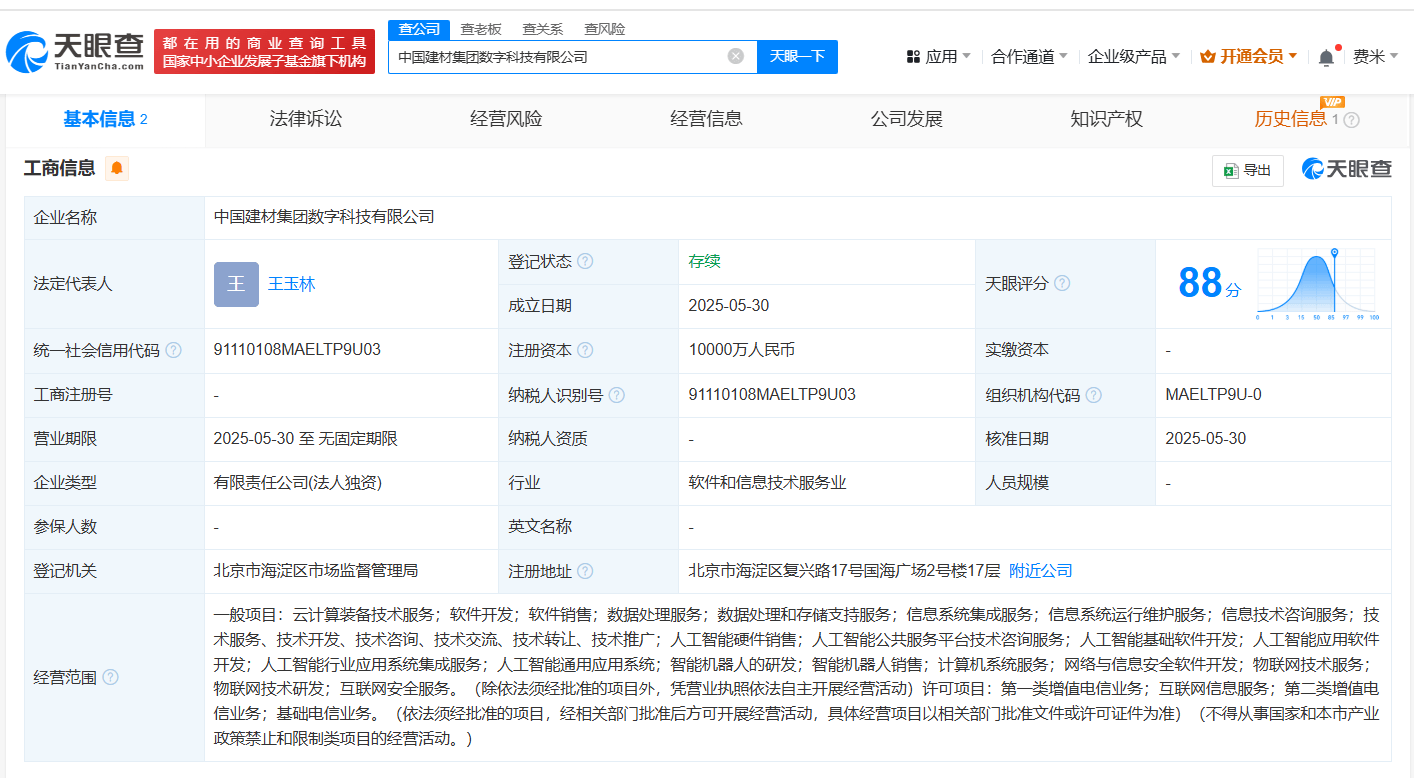1414x778 pixels.
Task: Clear the search box with X icon
Action: coord(735,56)
